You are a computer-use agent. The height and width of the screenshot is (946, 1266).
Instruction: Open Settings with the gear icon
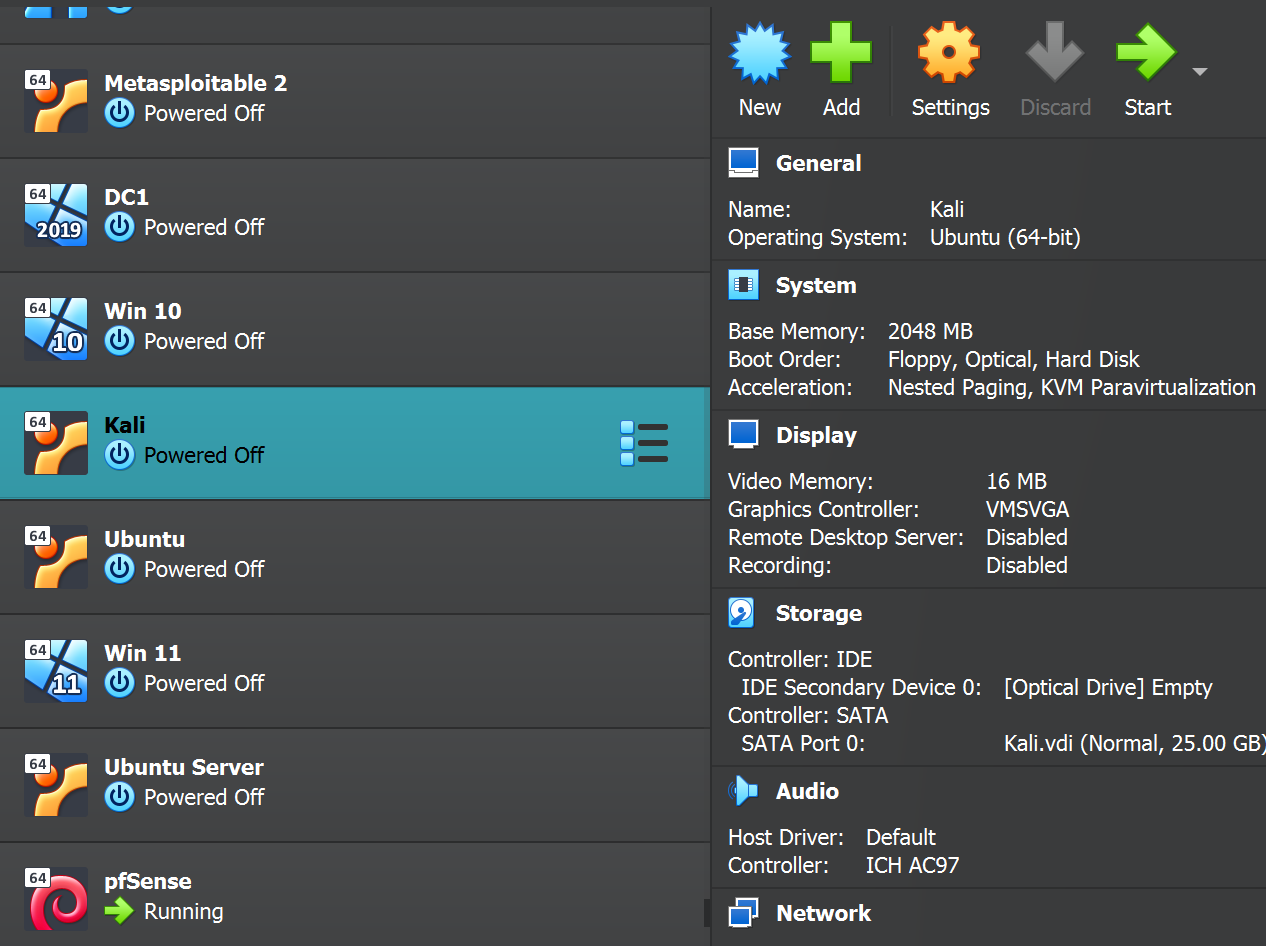tap(950, 54)
